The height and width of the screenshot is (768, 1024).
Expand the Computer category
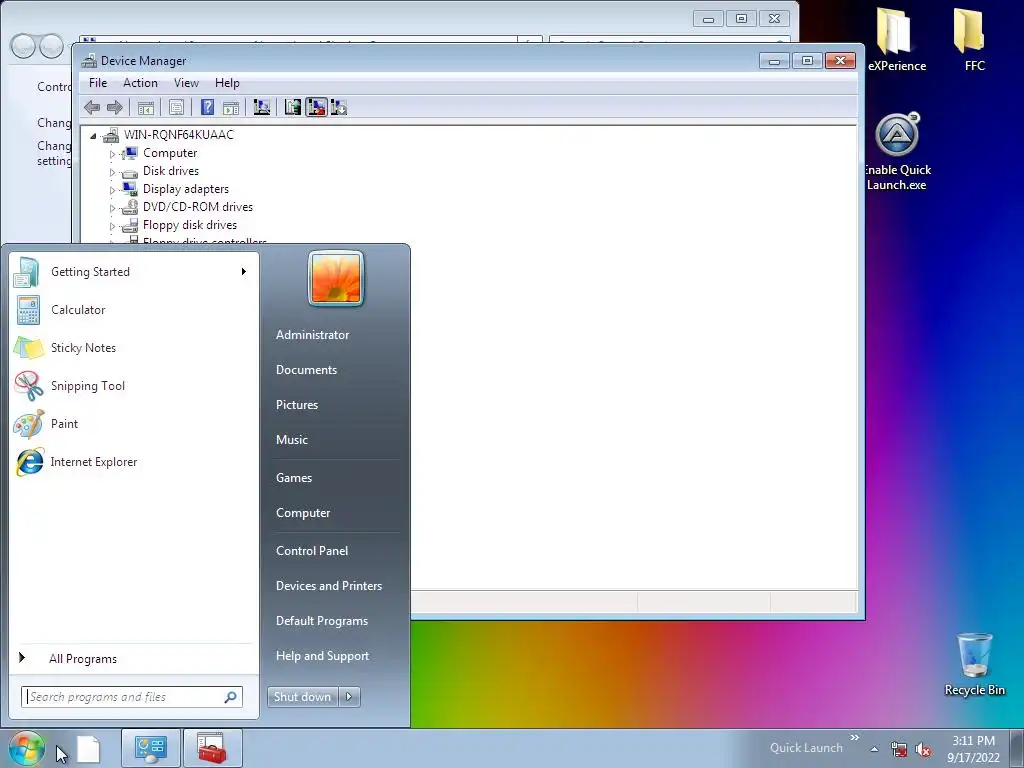[112, 154]
